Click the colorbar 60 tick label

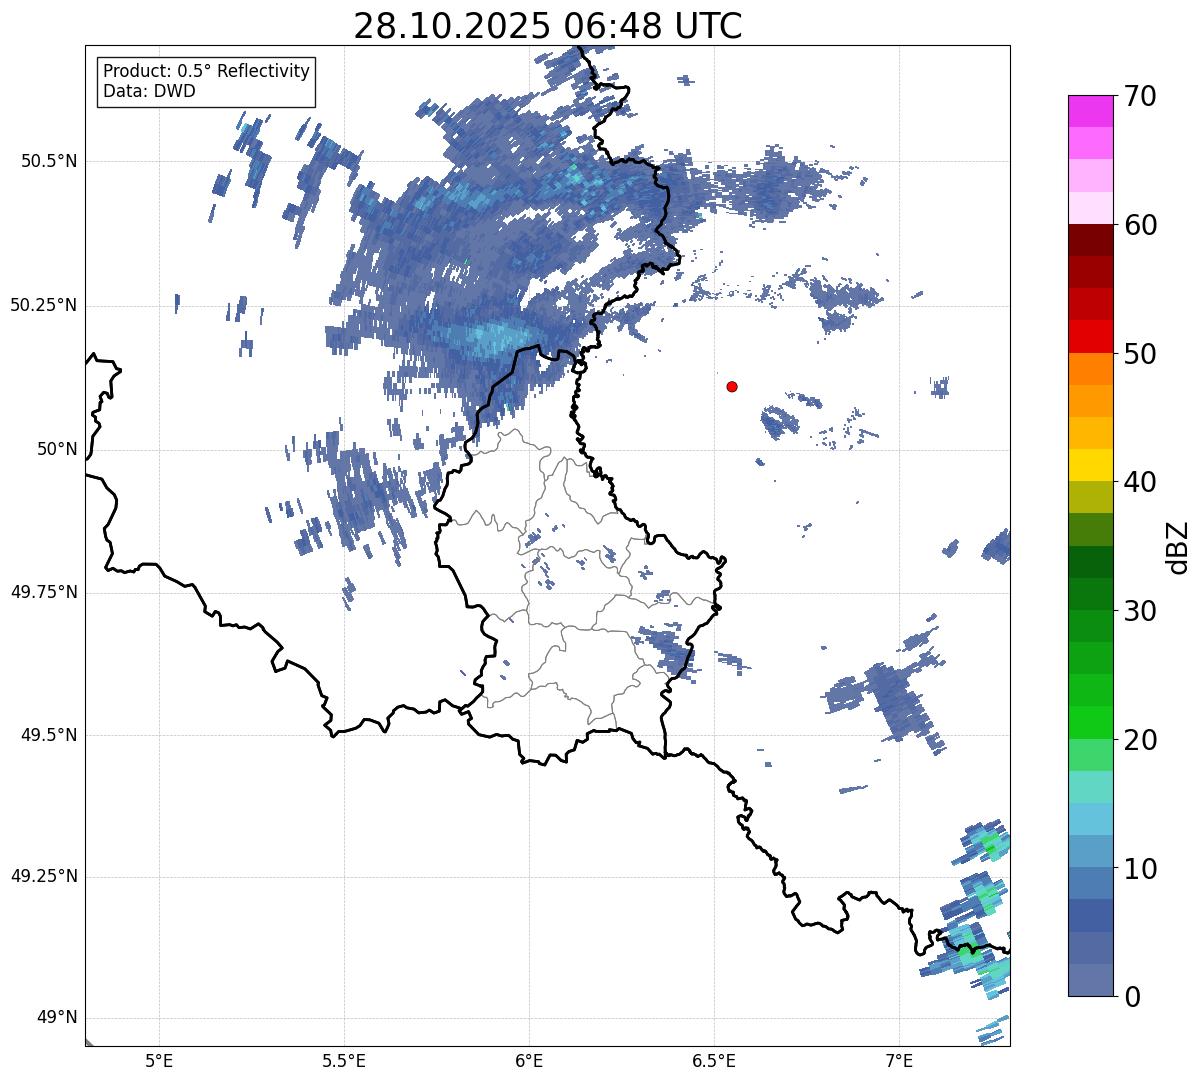(x=1140, y=225)
